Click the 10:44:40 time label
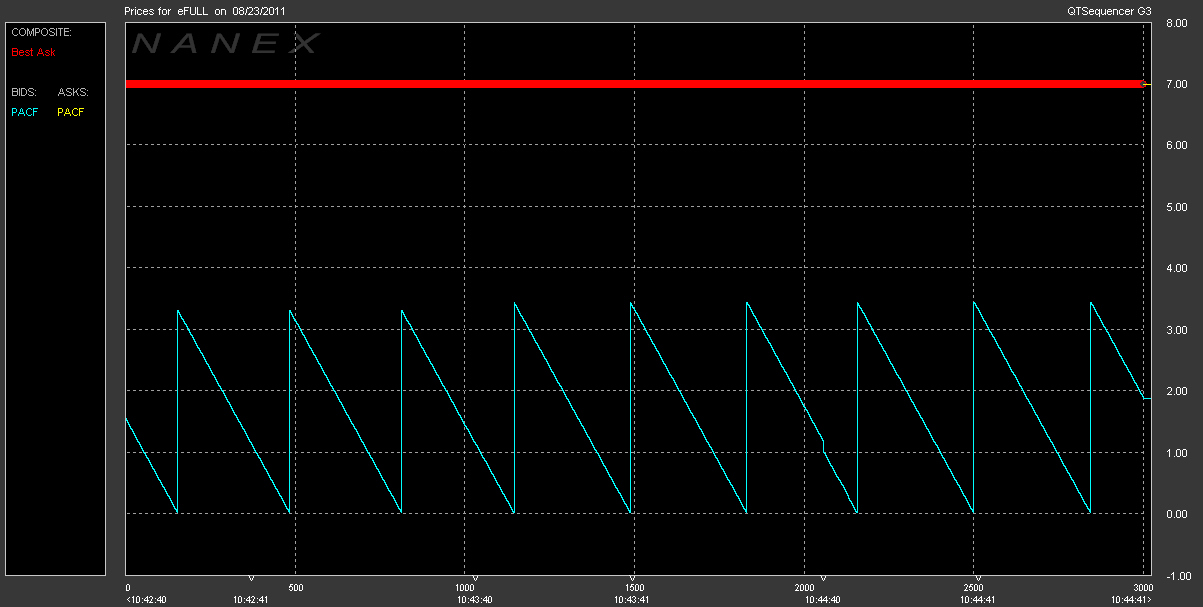 click(824, 600)
